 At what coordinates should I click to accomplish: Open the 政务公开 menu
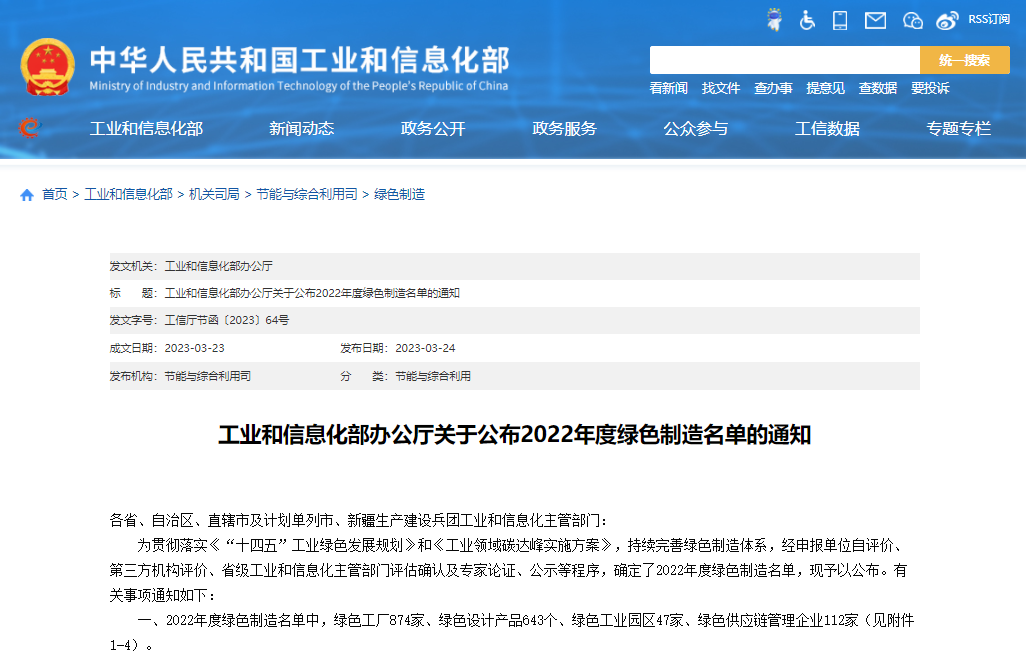[x=433, y=128]
